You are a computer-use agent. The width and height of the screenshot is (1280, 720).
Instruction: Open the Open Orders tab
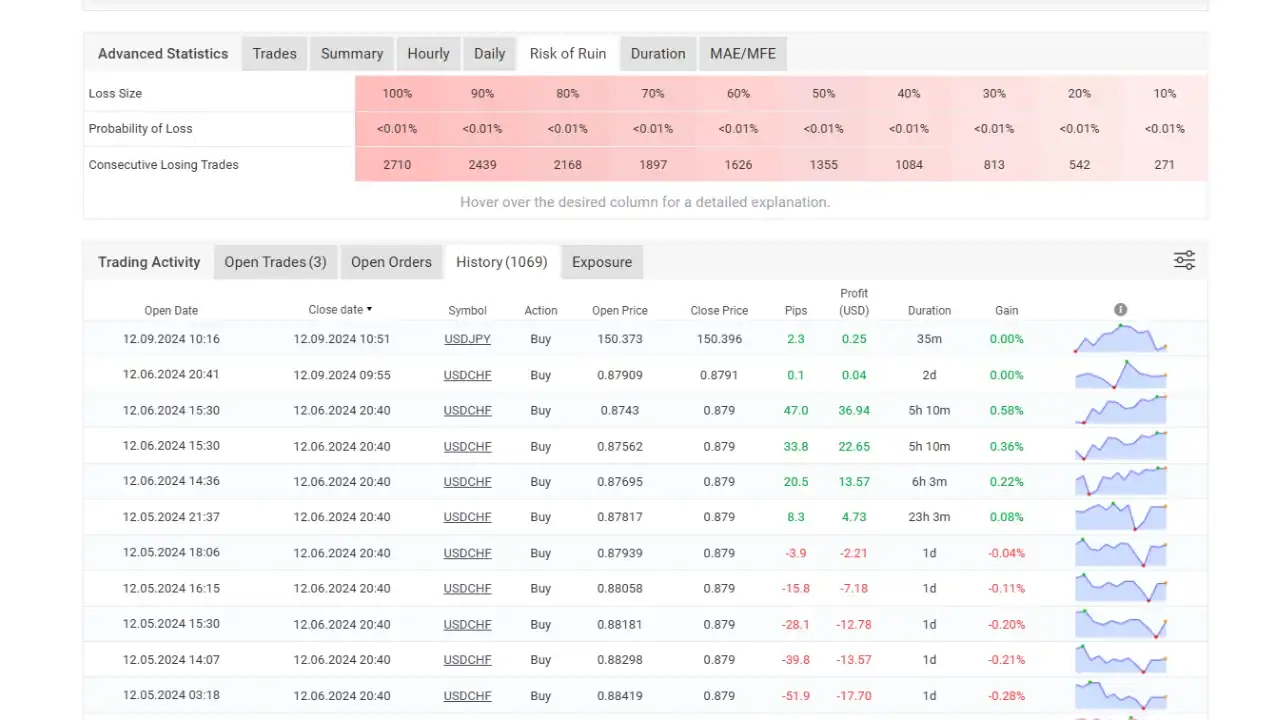point(391,261)
